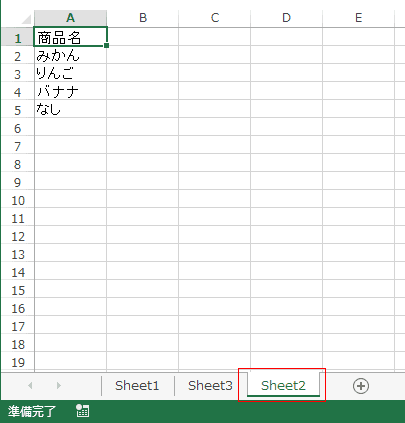Select the Sheet2 tab
The height and width of the screenshot is (423, 405).
283,386
